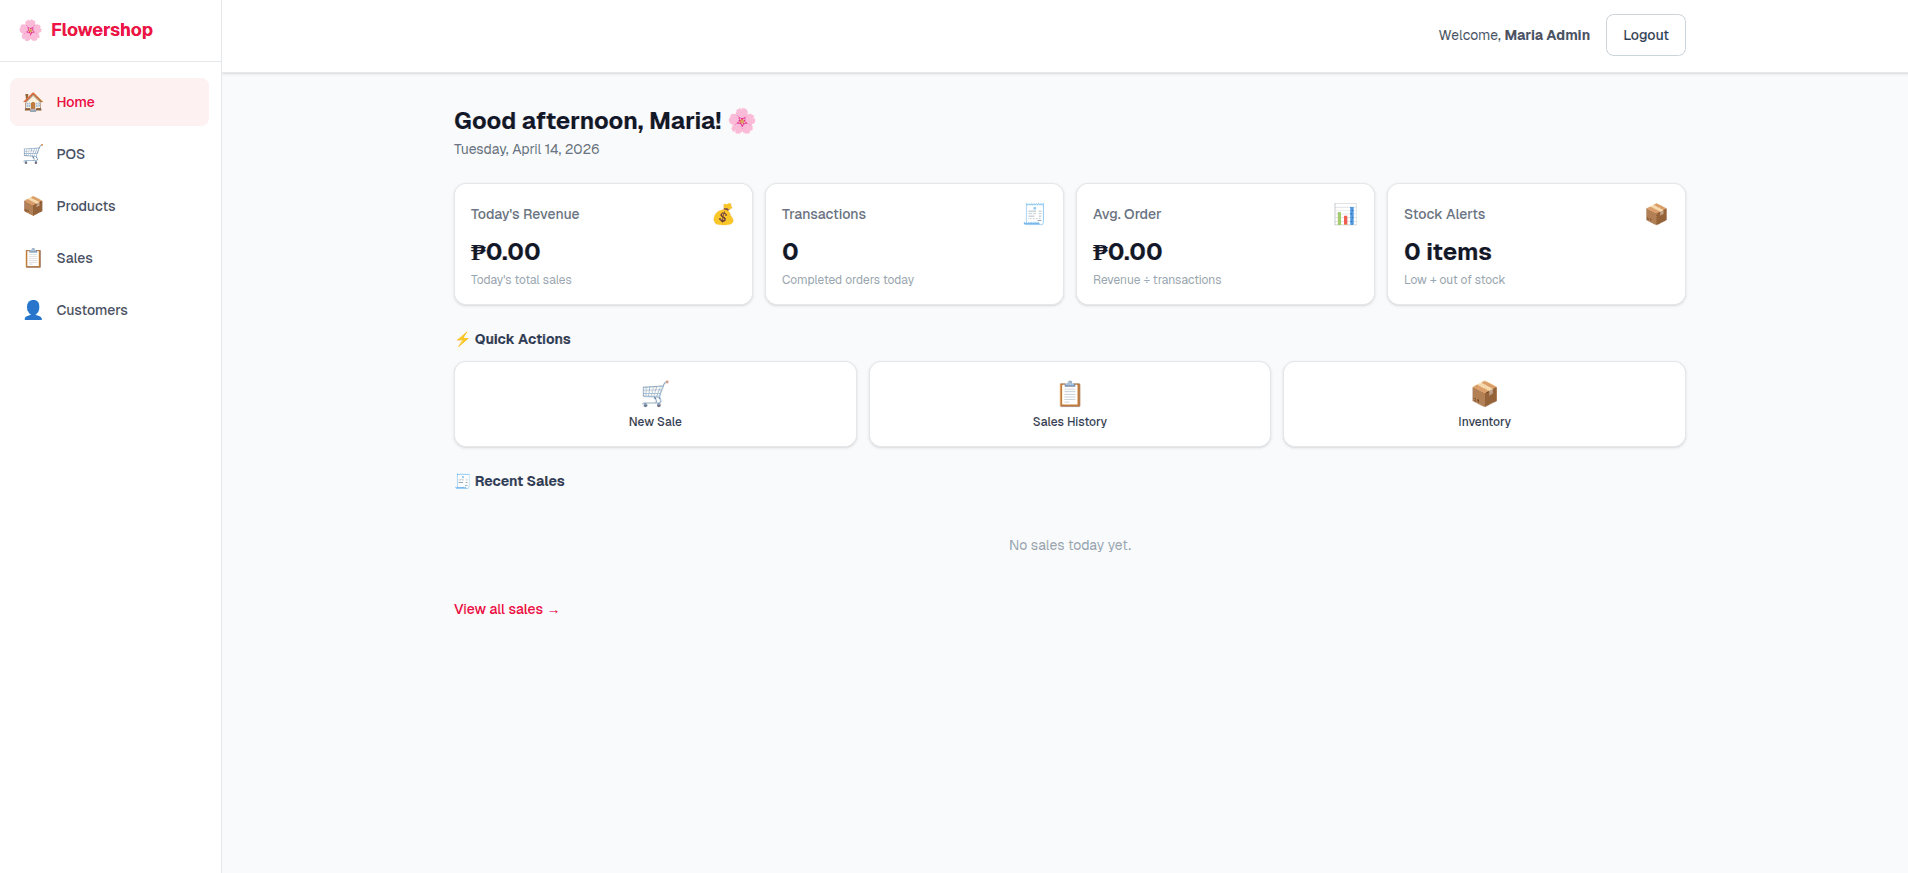Click the '0 items' stock value
The height and width of the screenshot is (873, 1908).
click(1447, 252)
